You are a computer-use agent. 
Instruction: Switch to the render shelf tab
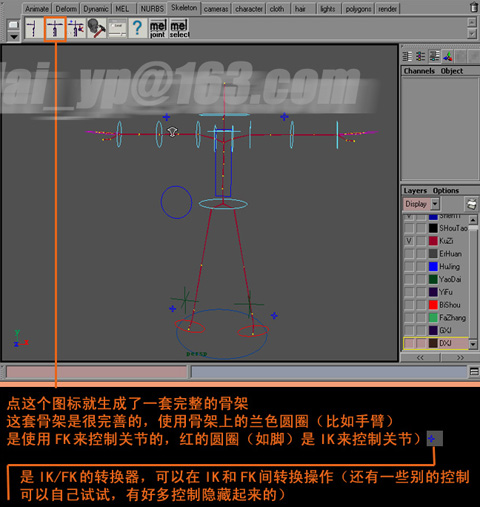click(387, 9)
